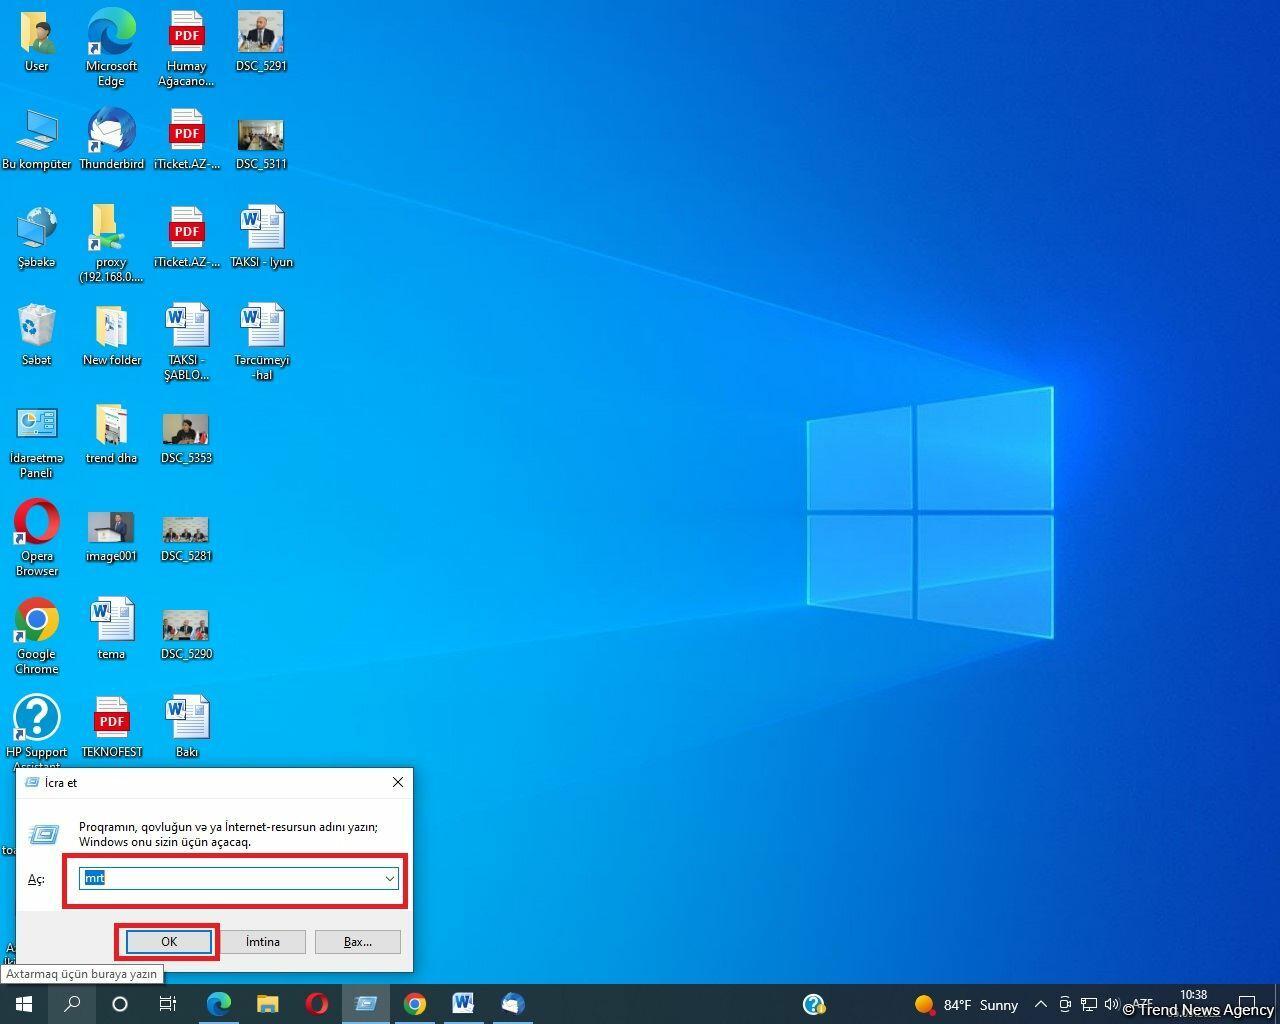
Task: Click OK in İcra et dialog
Action: (169, 942)
